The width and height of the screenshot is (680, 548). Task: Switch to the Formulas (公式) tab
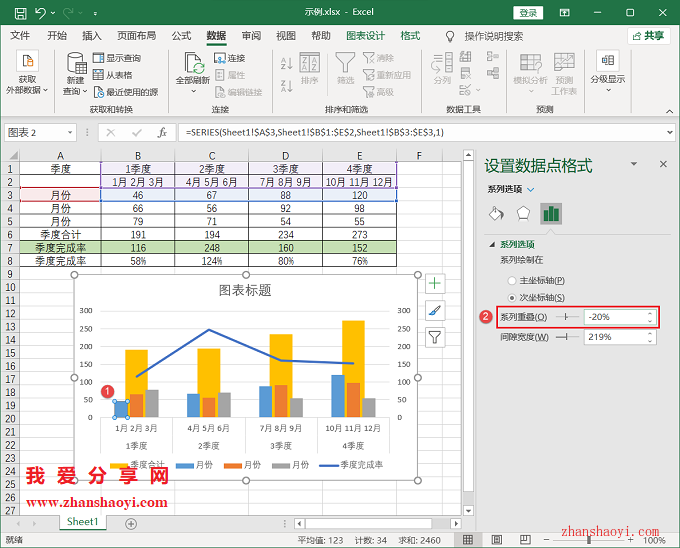tap(181, 36)
